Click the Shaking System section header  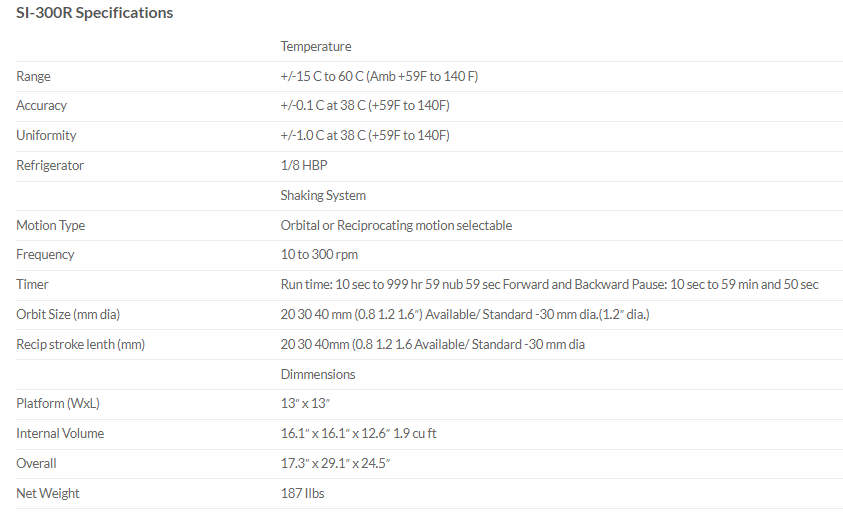coord(323,196)
